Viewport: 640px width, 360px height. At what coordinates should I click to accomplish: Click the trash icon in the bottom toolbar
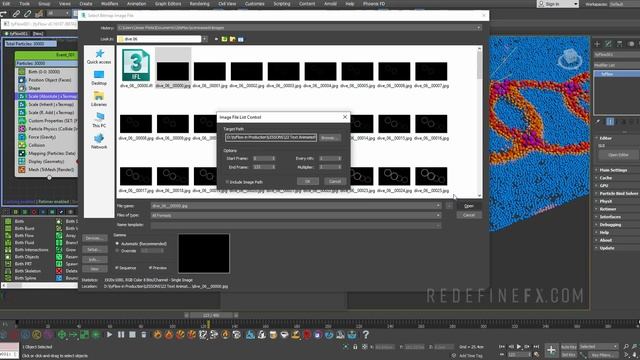(x=144, y=335)
